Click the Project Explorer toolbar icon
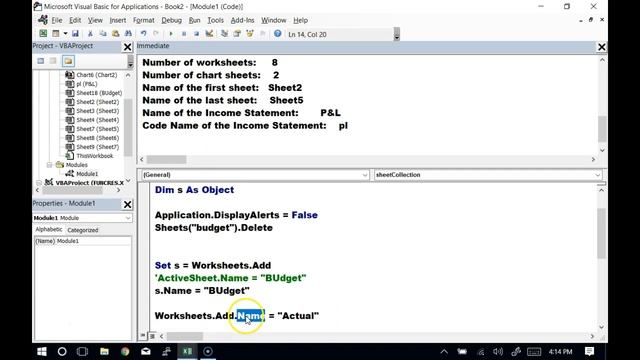The width and height of the screenshot is (640, 360). [x=224, y=34]
